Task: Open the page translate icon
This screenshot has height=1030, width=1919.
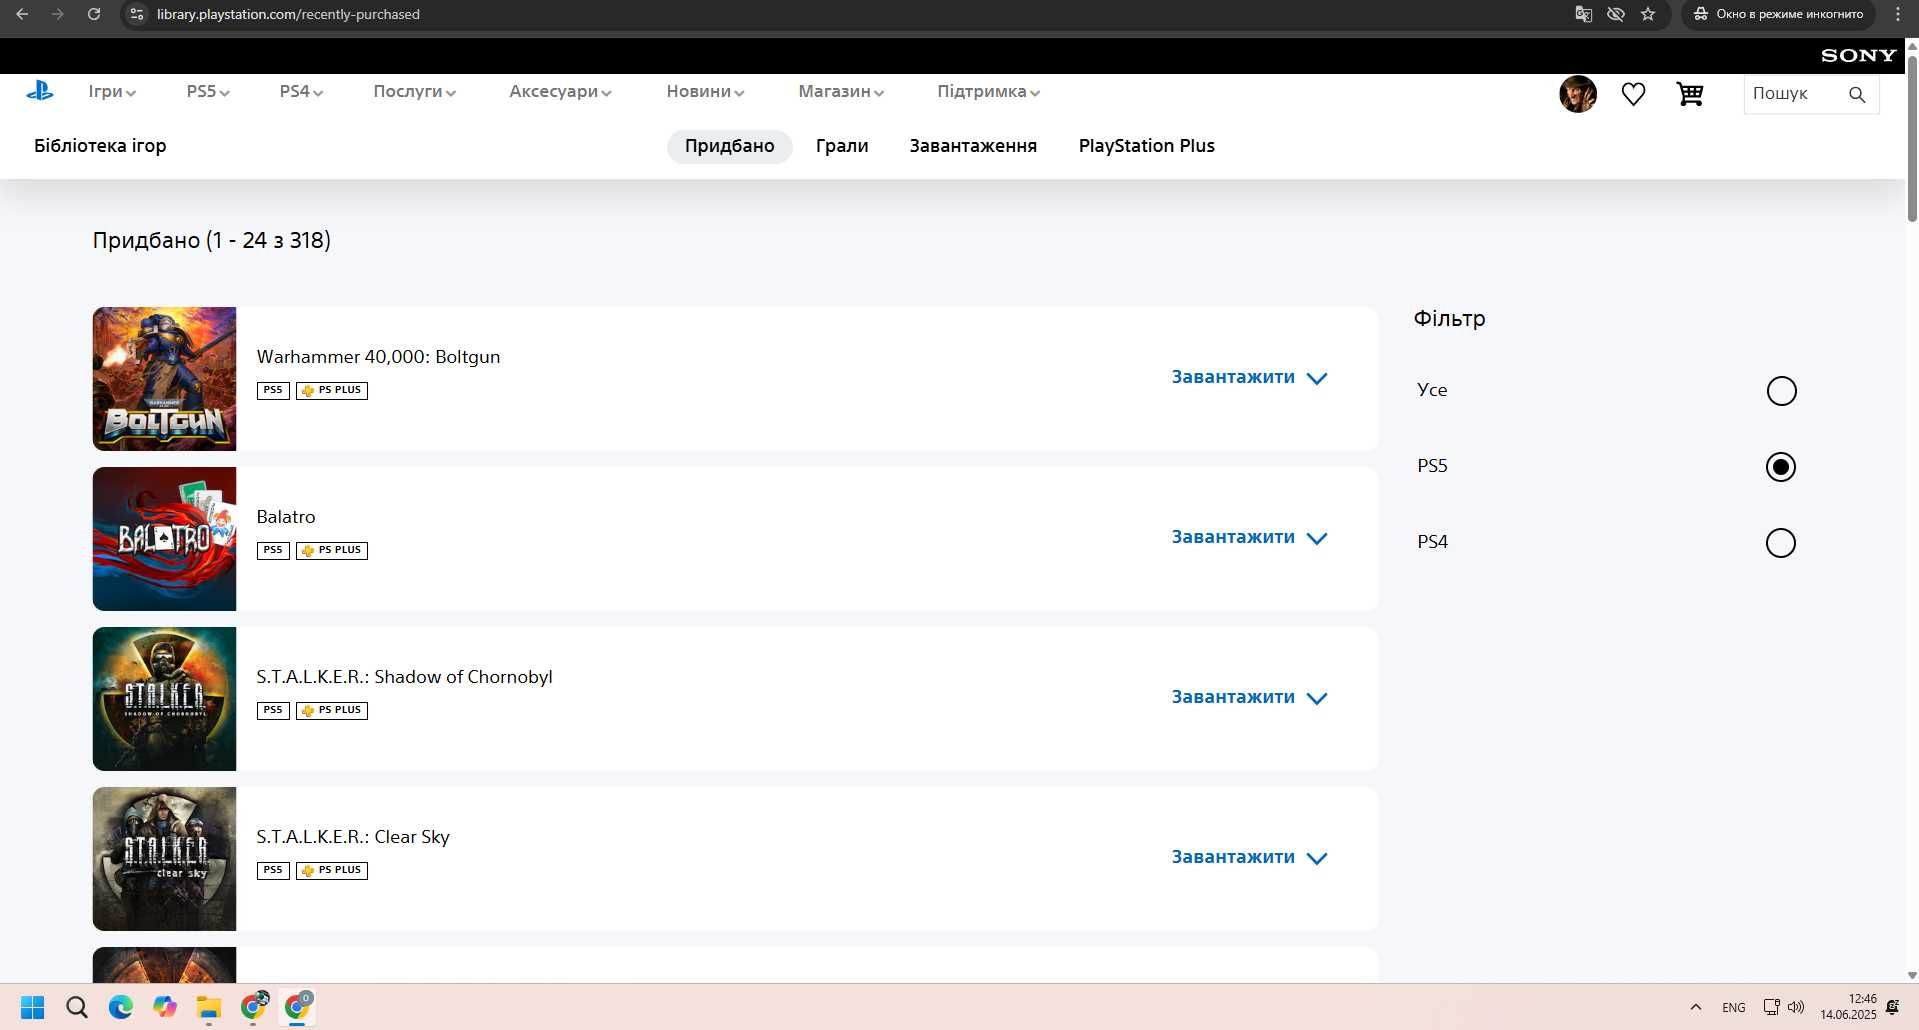Action: 1583,14
